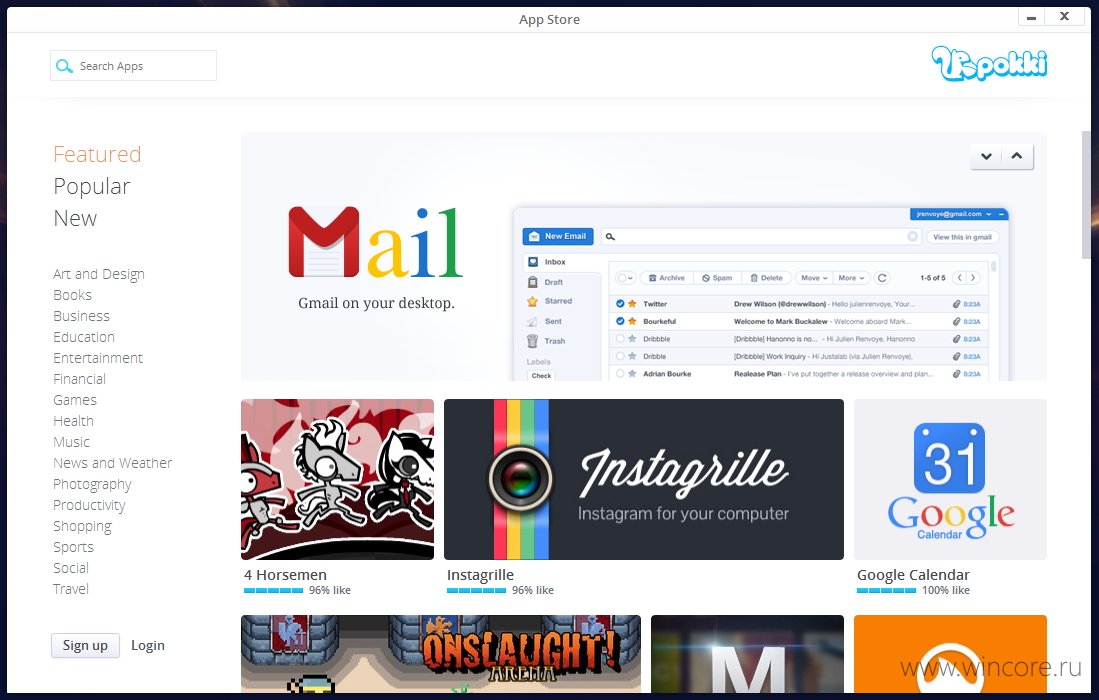Image resolution: width=1099 pixels, height=700 pixels.
Task: Select the Featured section
Action: 97,154
